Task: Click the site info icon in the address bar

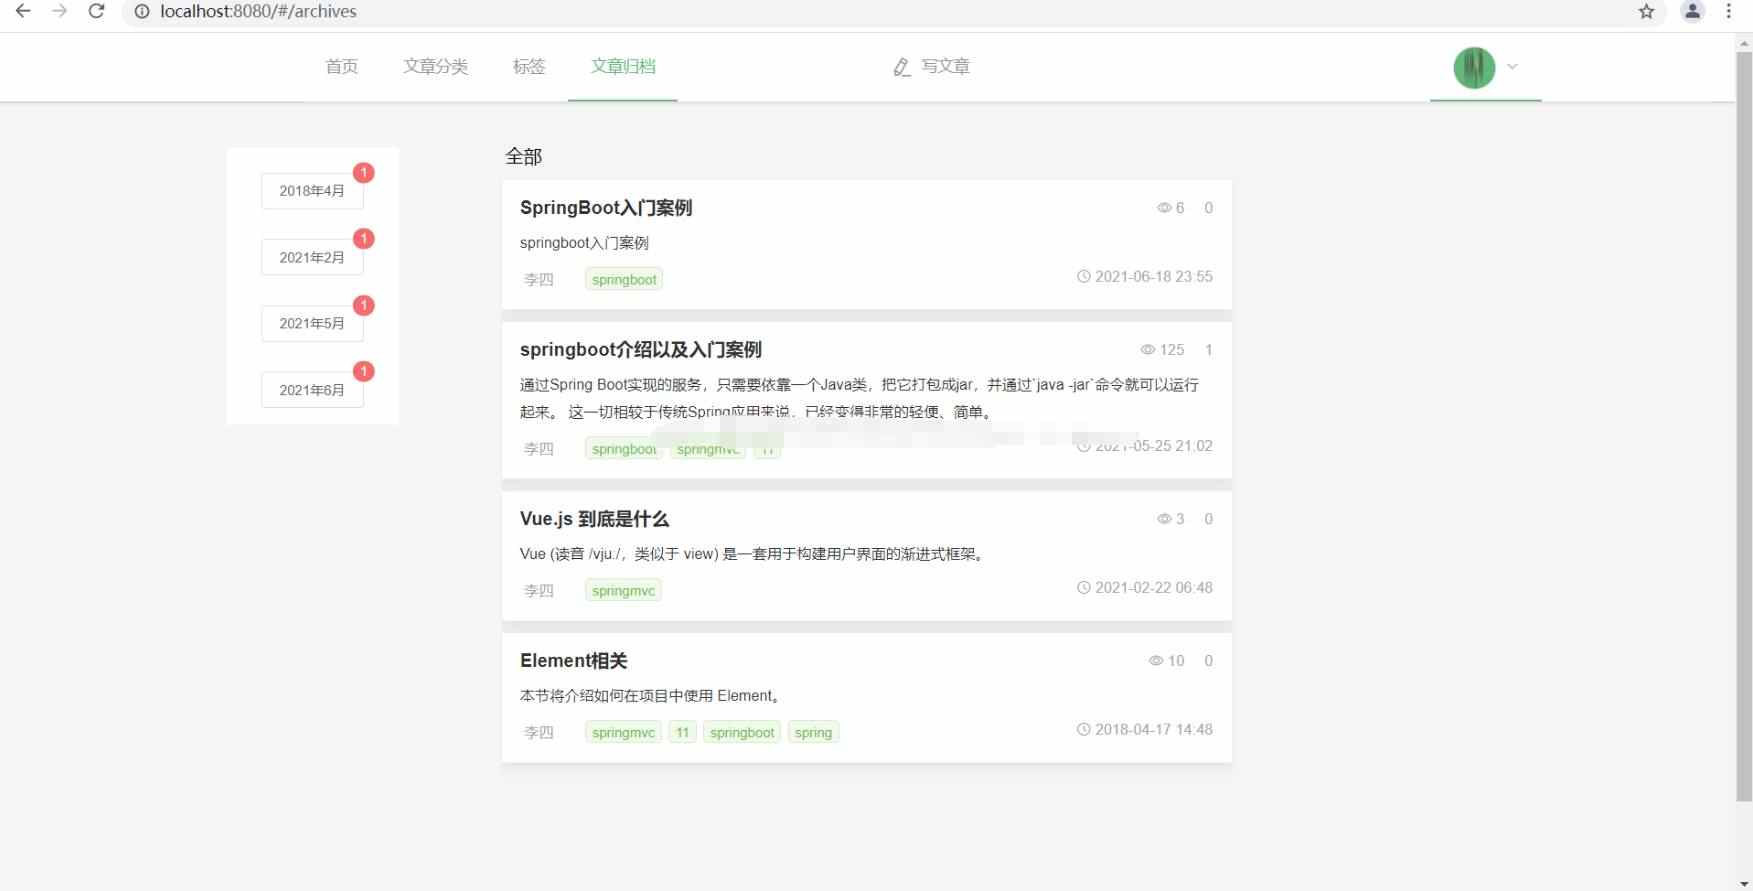Action: (142, 12)
